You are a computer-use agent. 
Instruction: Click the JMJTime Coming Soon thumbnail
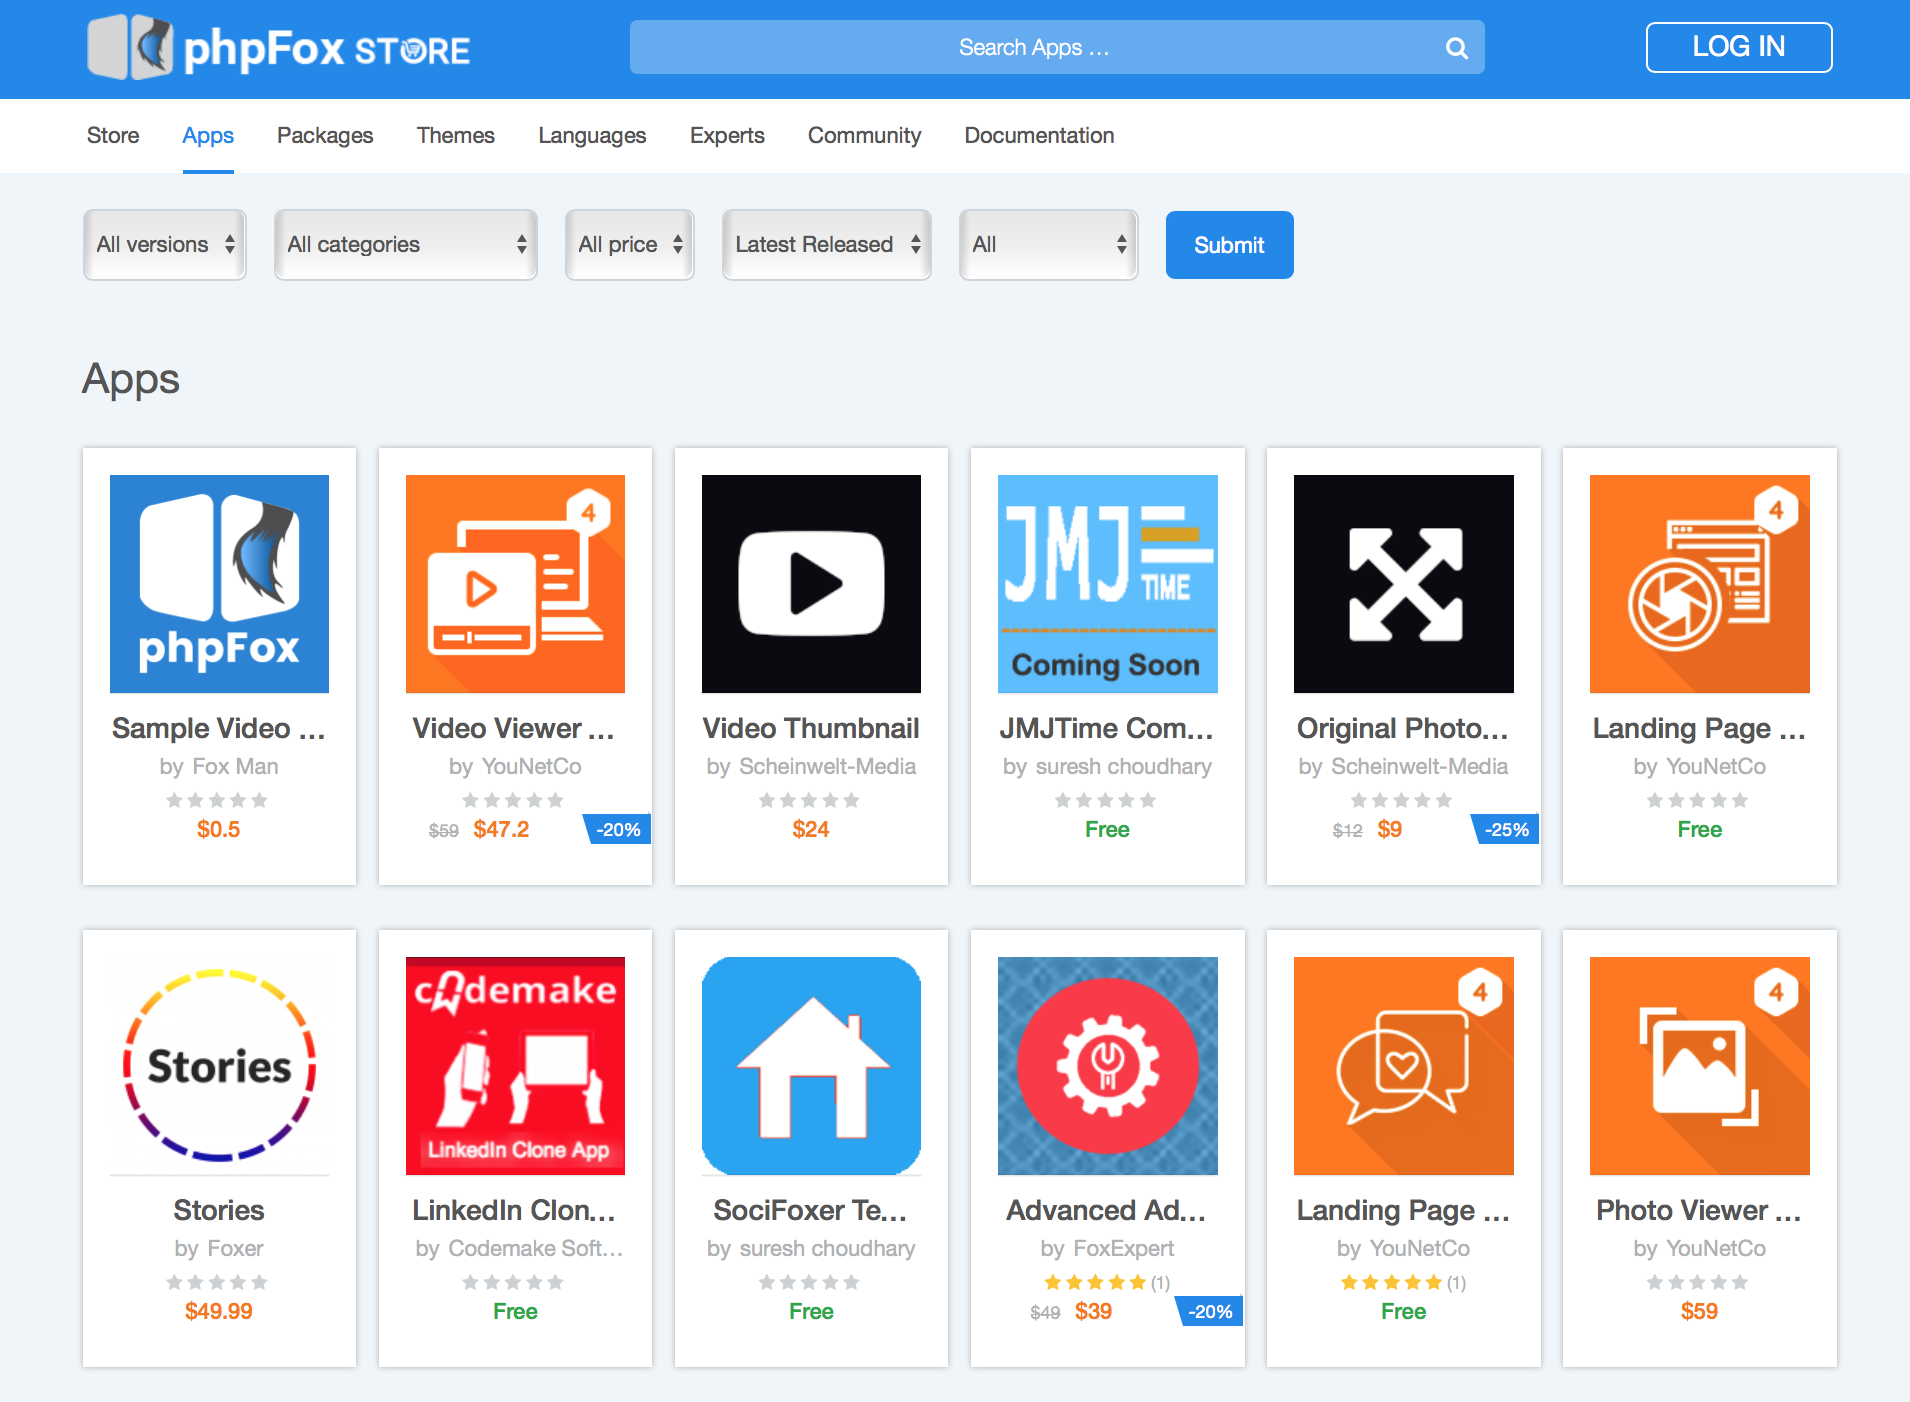[1107, 584]
